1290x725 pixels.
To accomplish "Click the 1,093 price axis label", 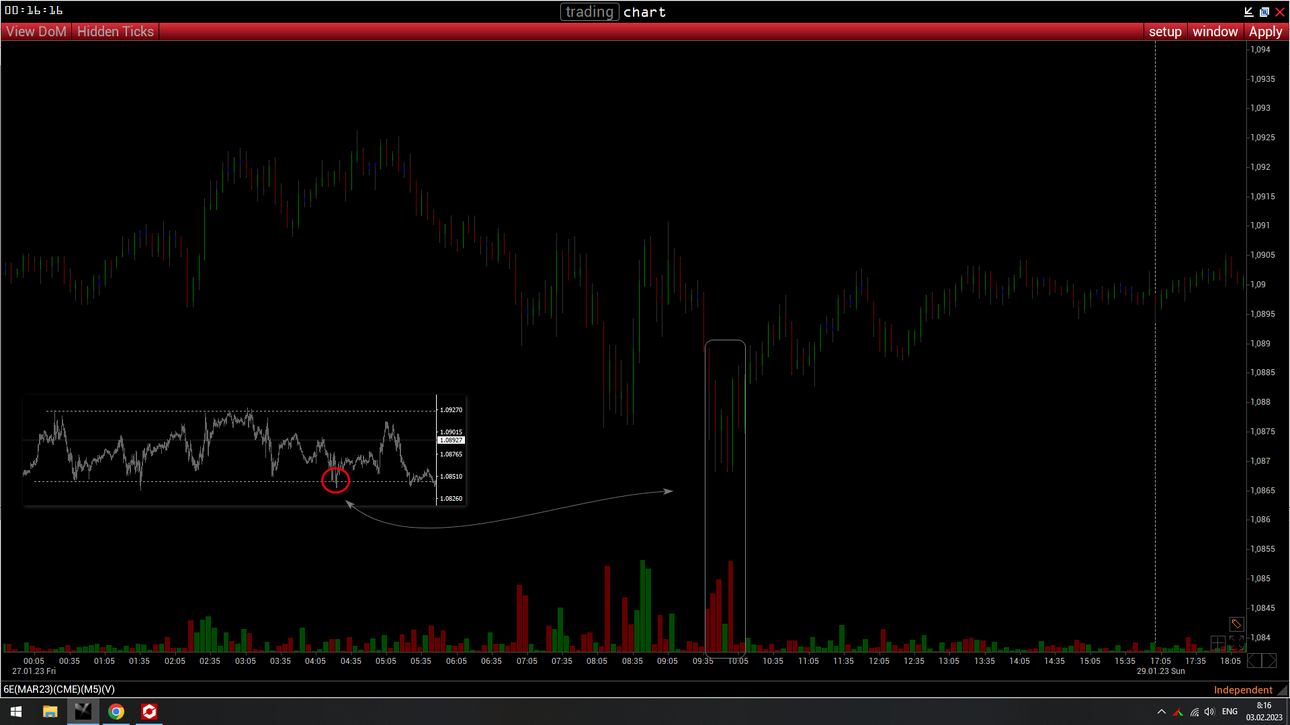I will coord(1261,108).
